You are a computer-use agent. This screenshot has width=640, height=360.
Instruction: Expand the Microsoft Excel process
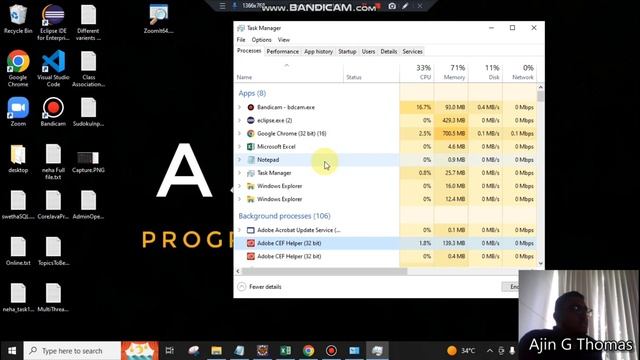click(240, 146)
